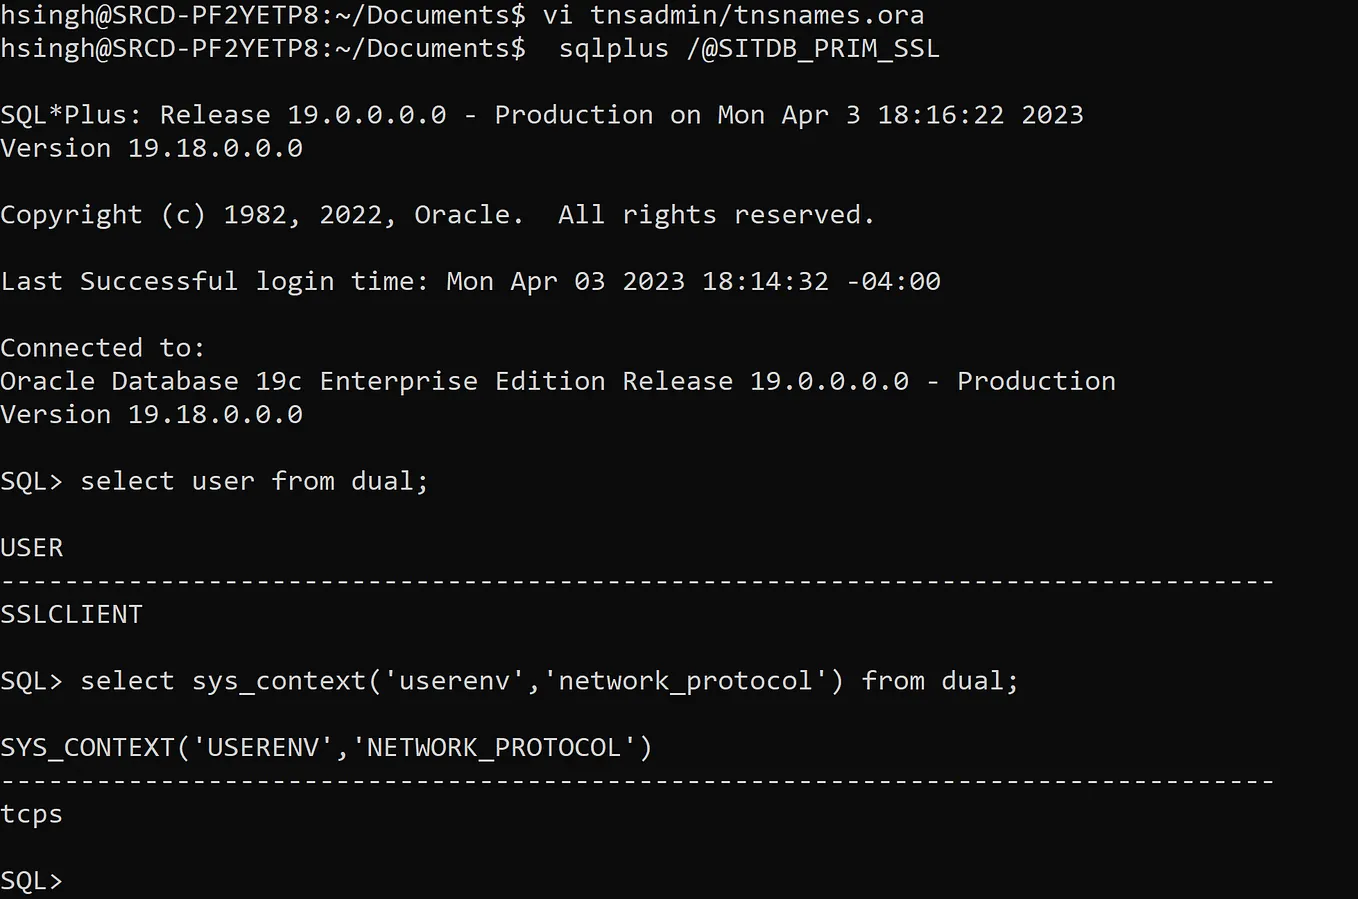Click the 'vi tnsadmin/tnsnames.ora' command text
1358x899 pixels.
(733, 15)
